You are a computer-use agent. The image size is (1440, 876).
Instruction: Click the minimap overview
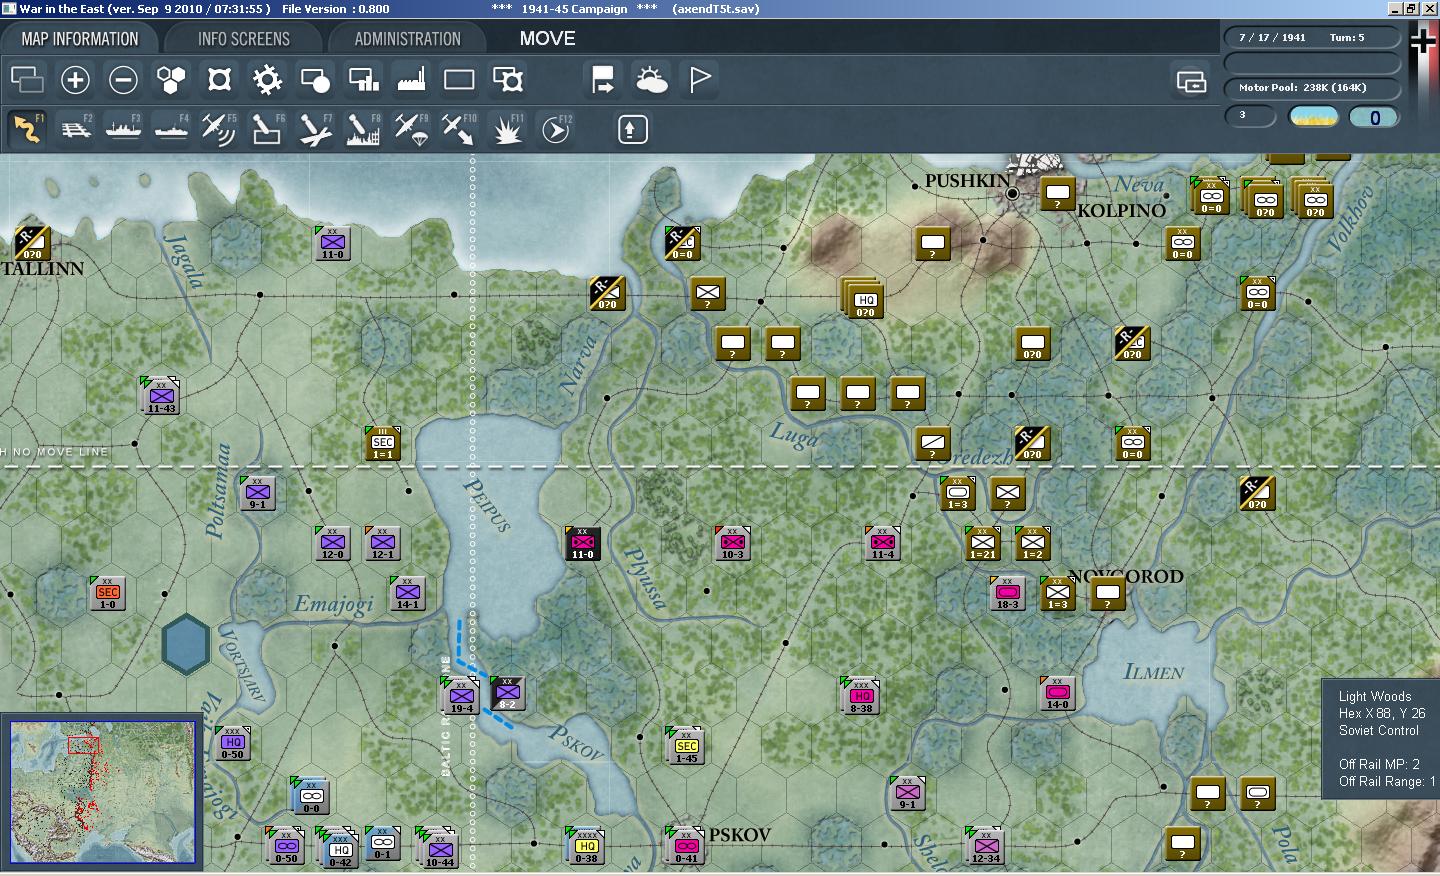tap(102, 791)
